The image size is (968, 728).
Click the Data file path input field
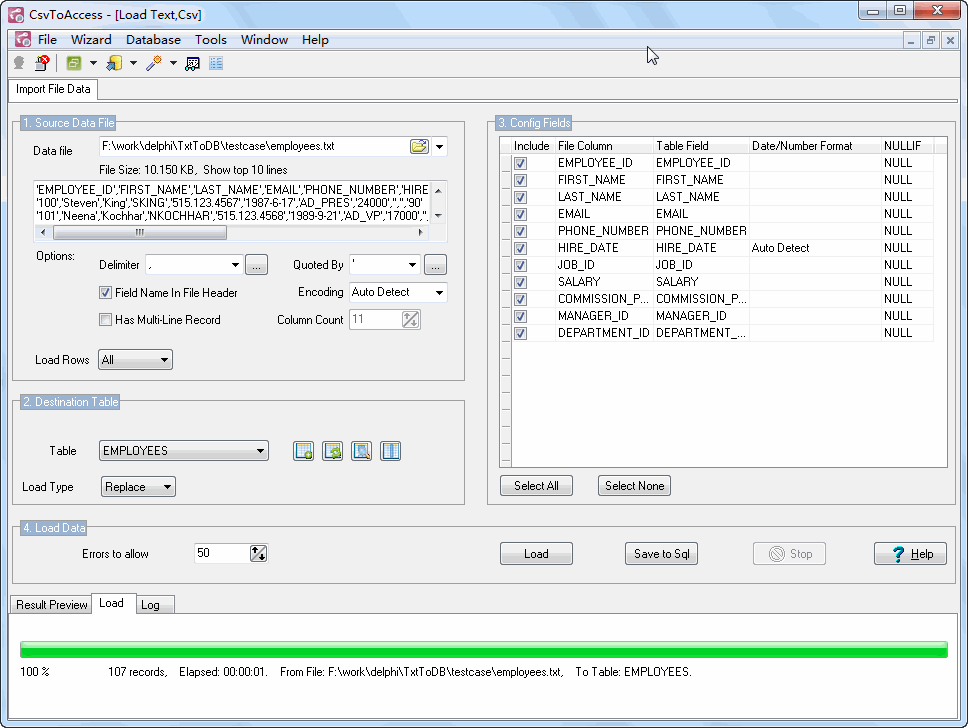(253, 146)
